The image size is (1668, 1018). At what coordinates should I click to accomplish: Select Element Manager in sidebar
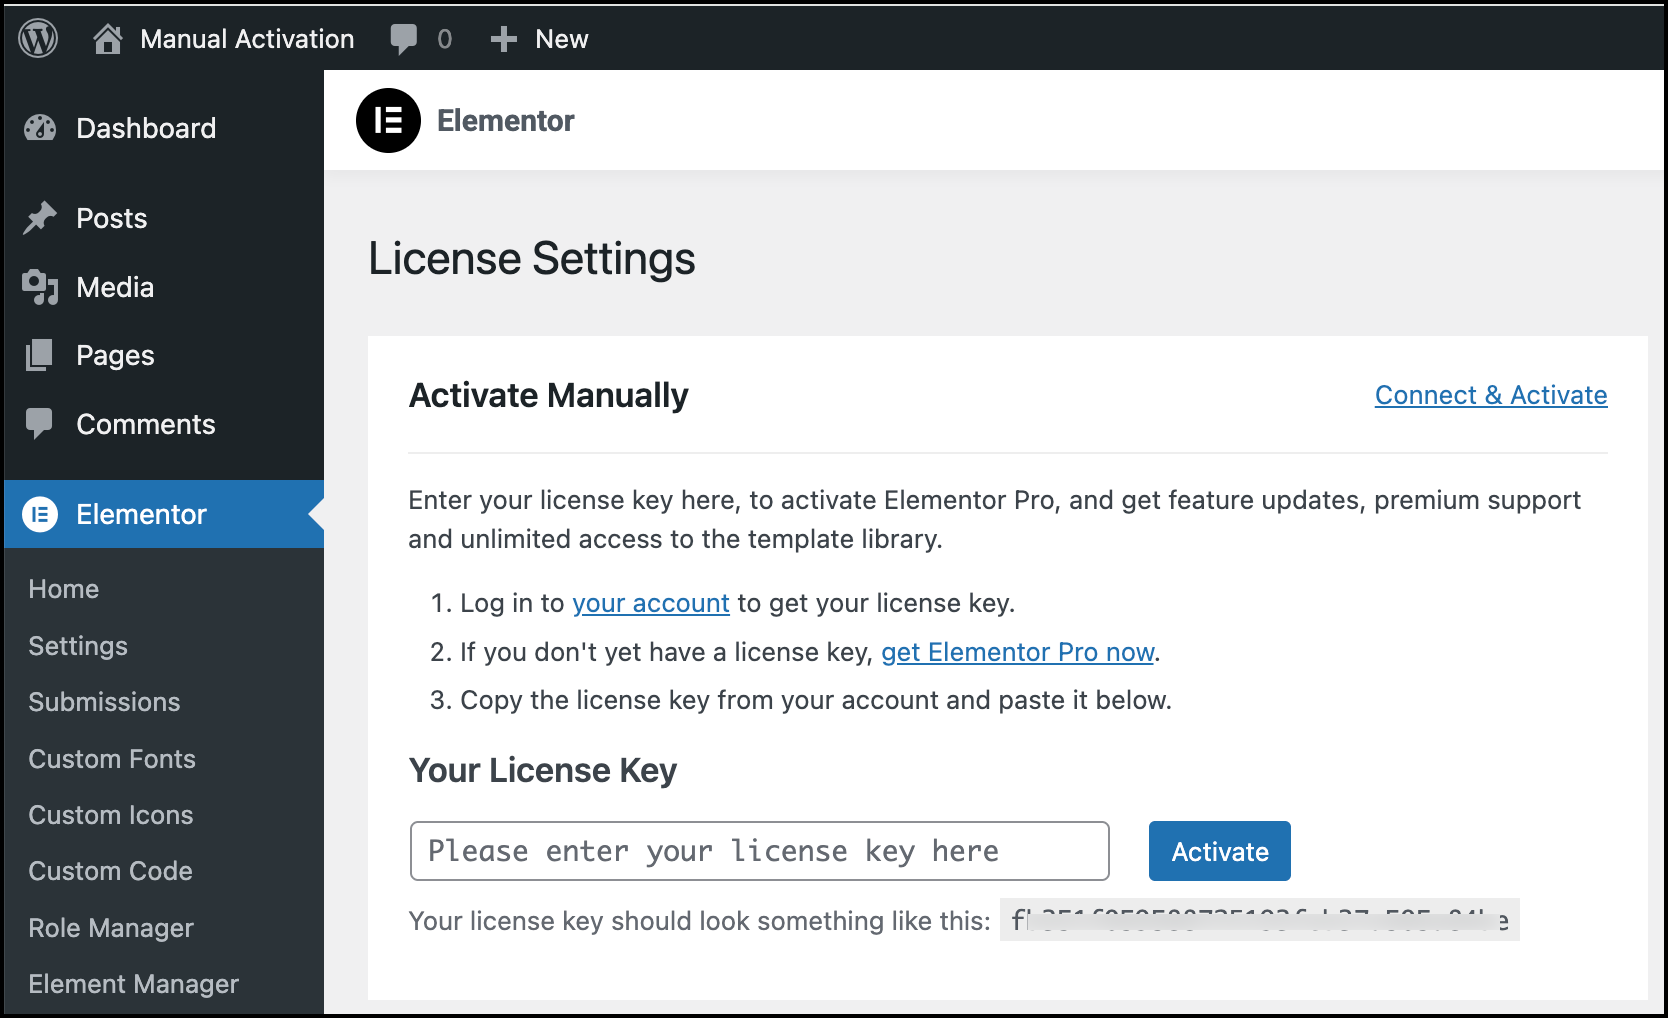pos(133,984)
